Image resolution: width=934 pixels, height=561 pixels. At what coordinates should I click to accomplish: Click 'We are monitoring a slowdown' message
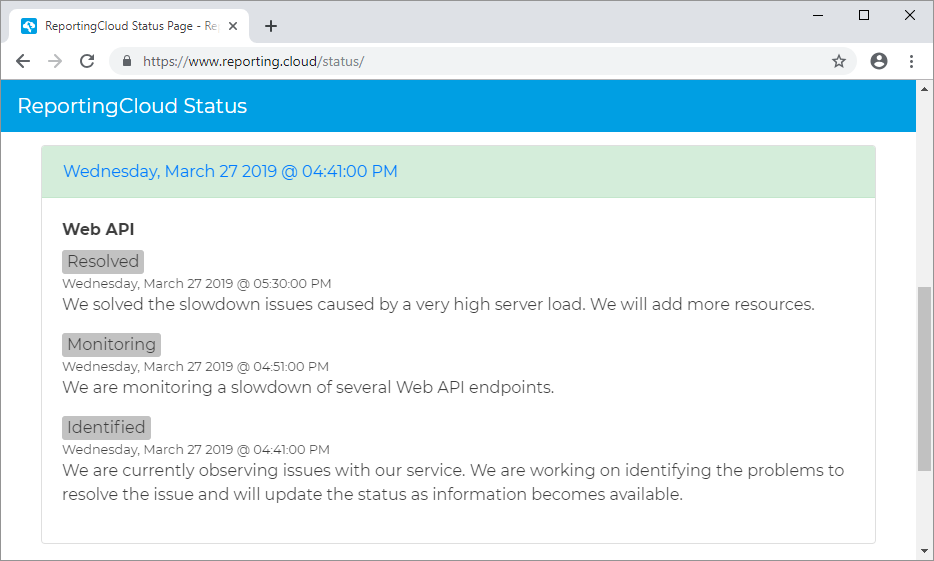[x=308, y=387]
